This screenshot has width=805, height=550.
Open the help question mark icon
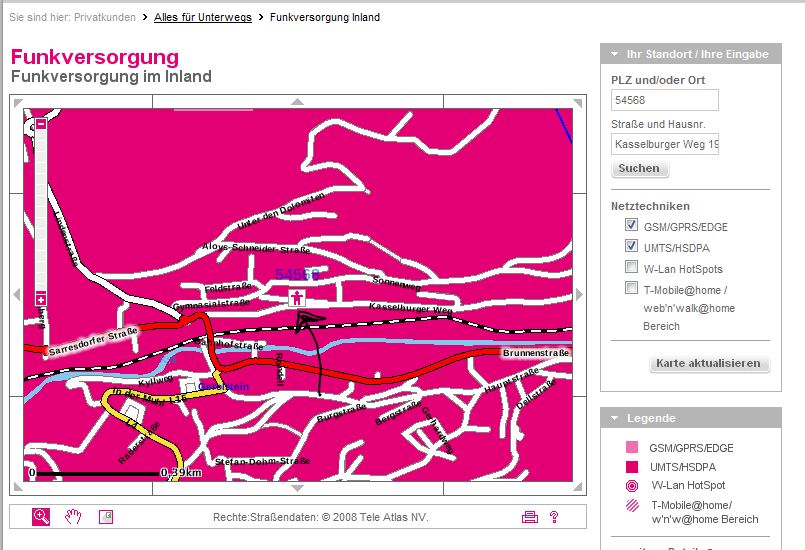[x=554, y=517]
